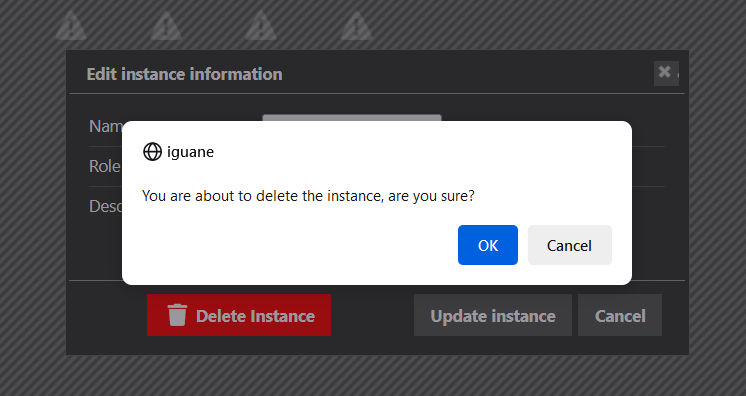Screen dimensions: 746x396
Task: Click the Desc field label
Action: click(106, 206)
